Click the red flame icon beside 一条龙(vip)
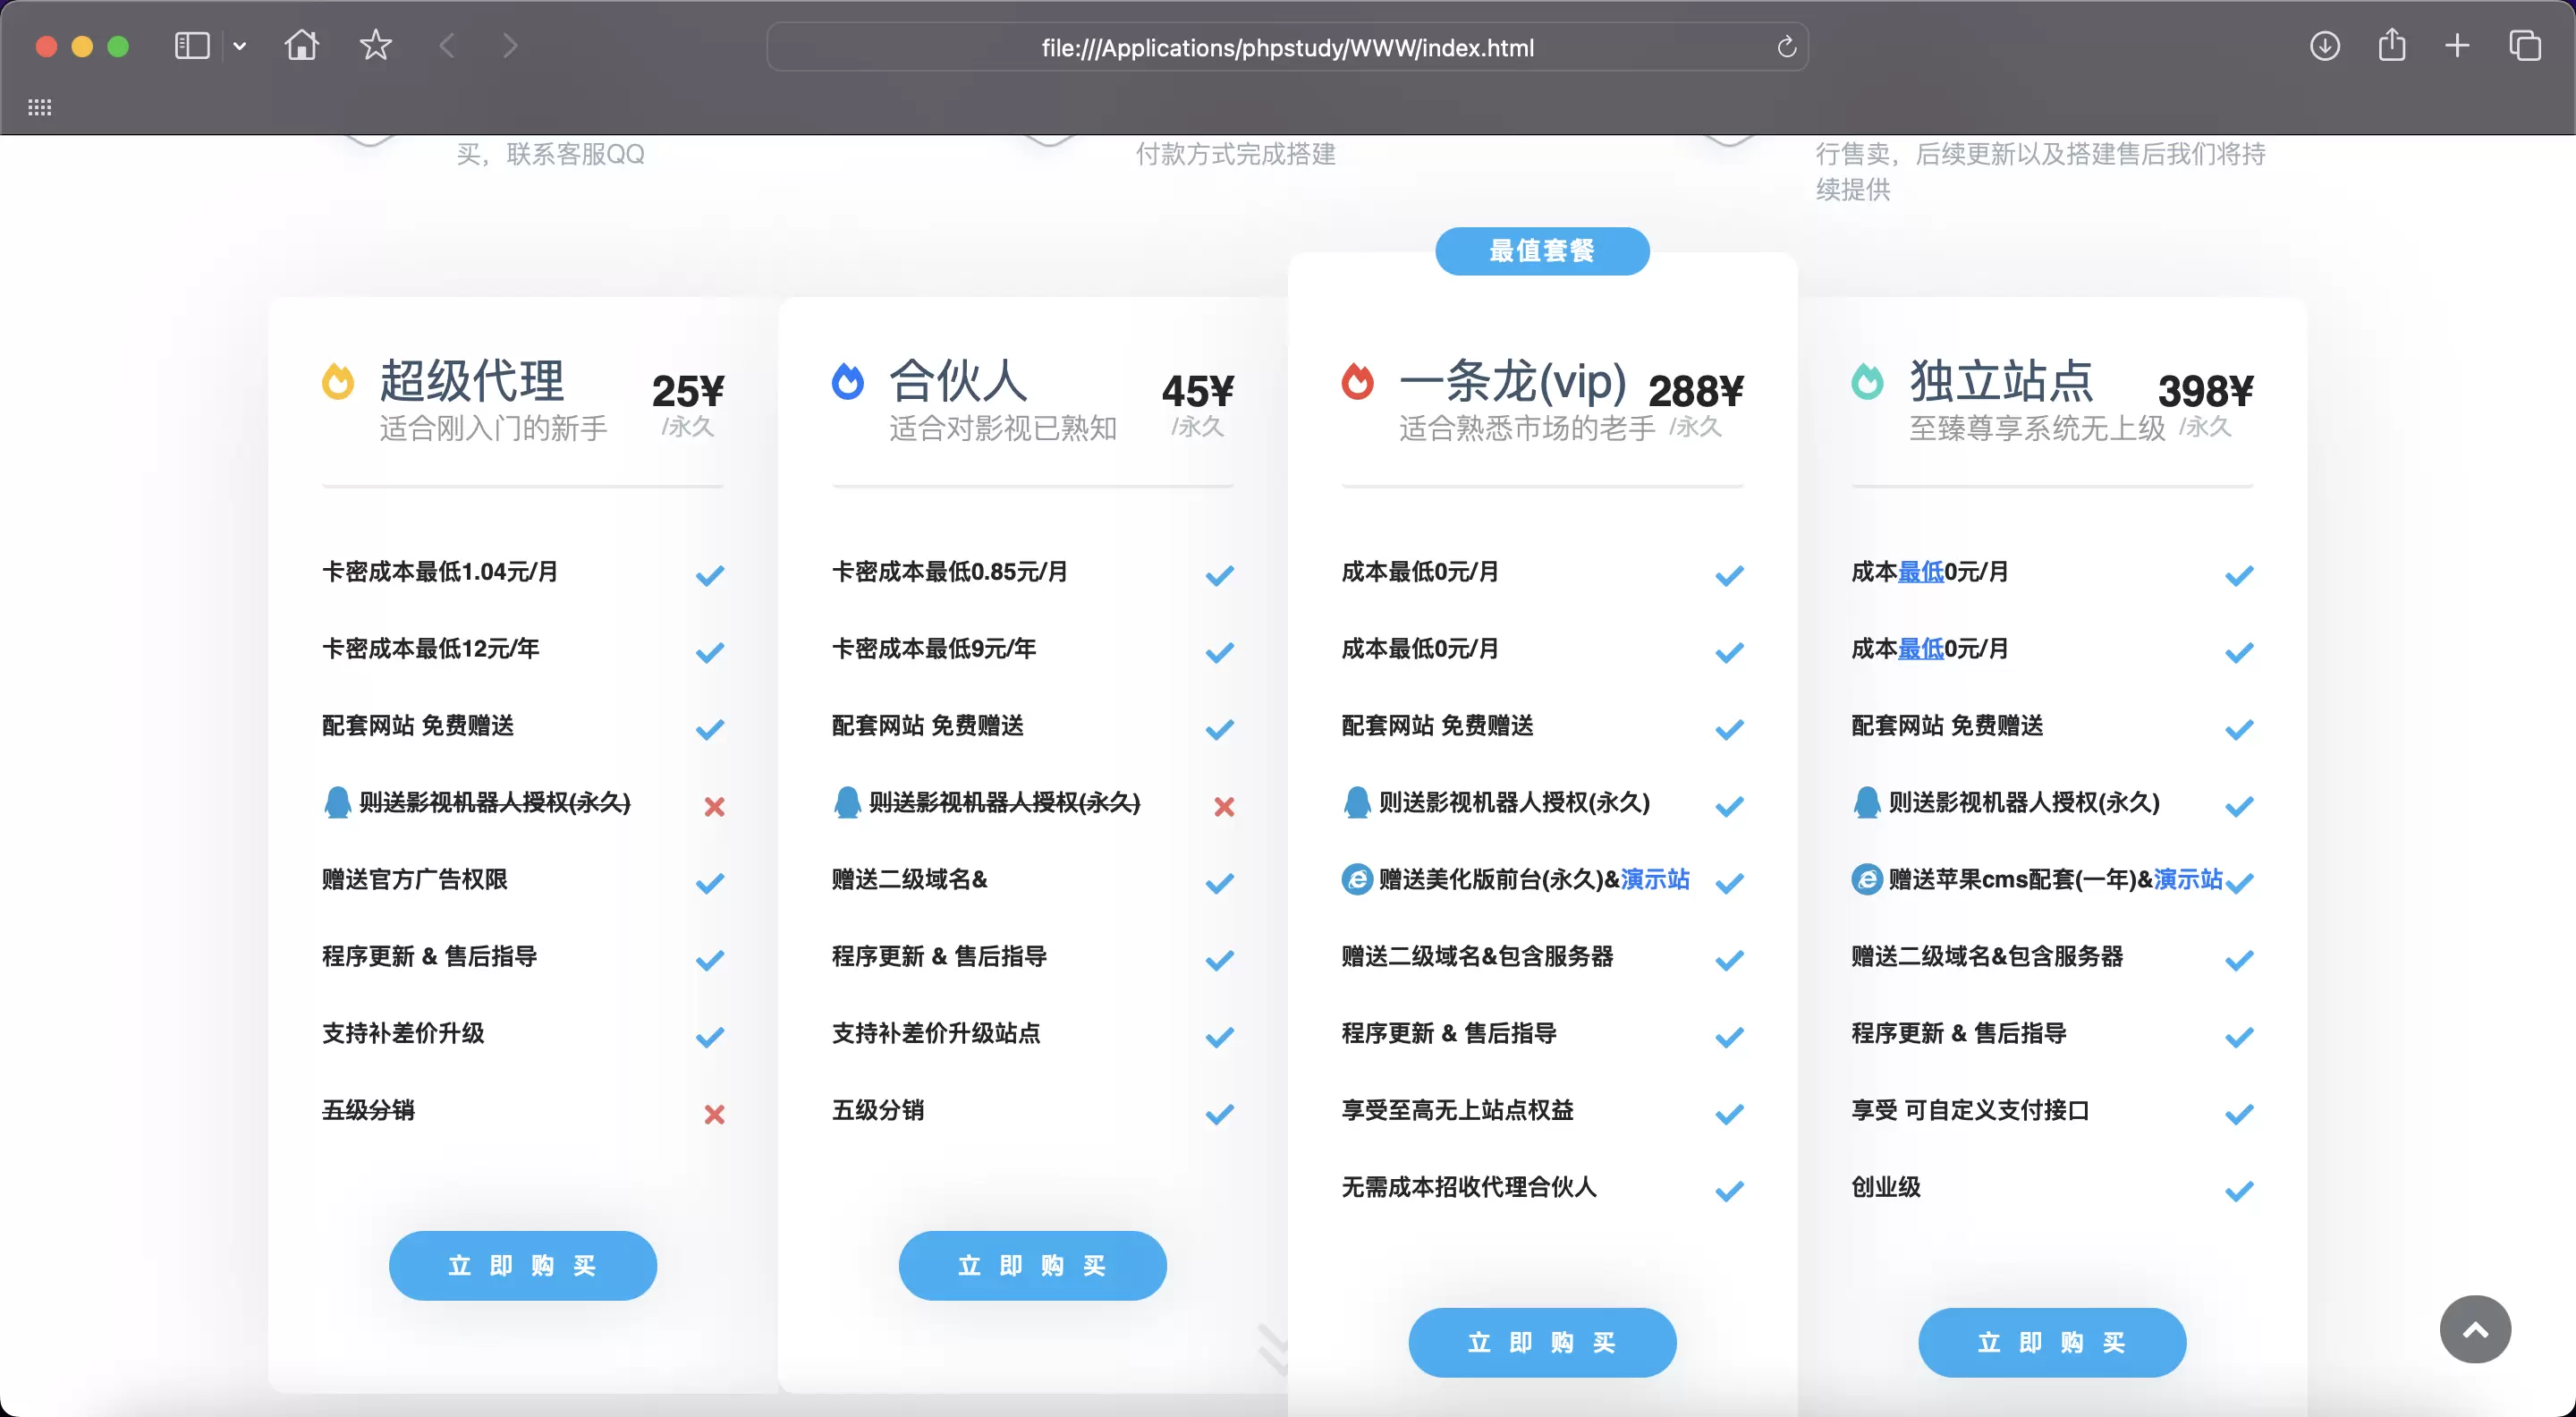Screen dimensions: 2576x1417 pos(1357,381)
